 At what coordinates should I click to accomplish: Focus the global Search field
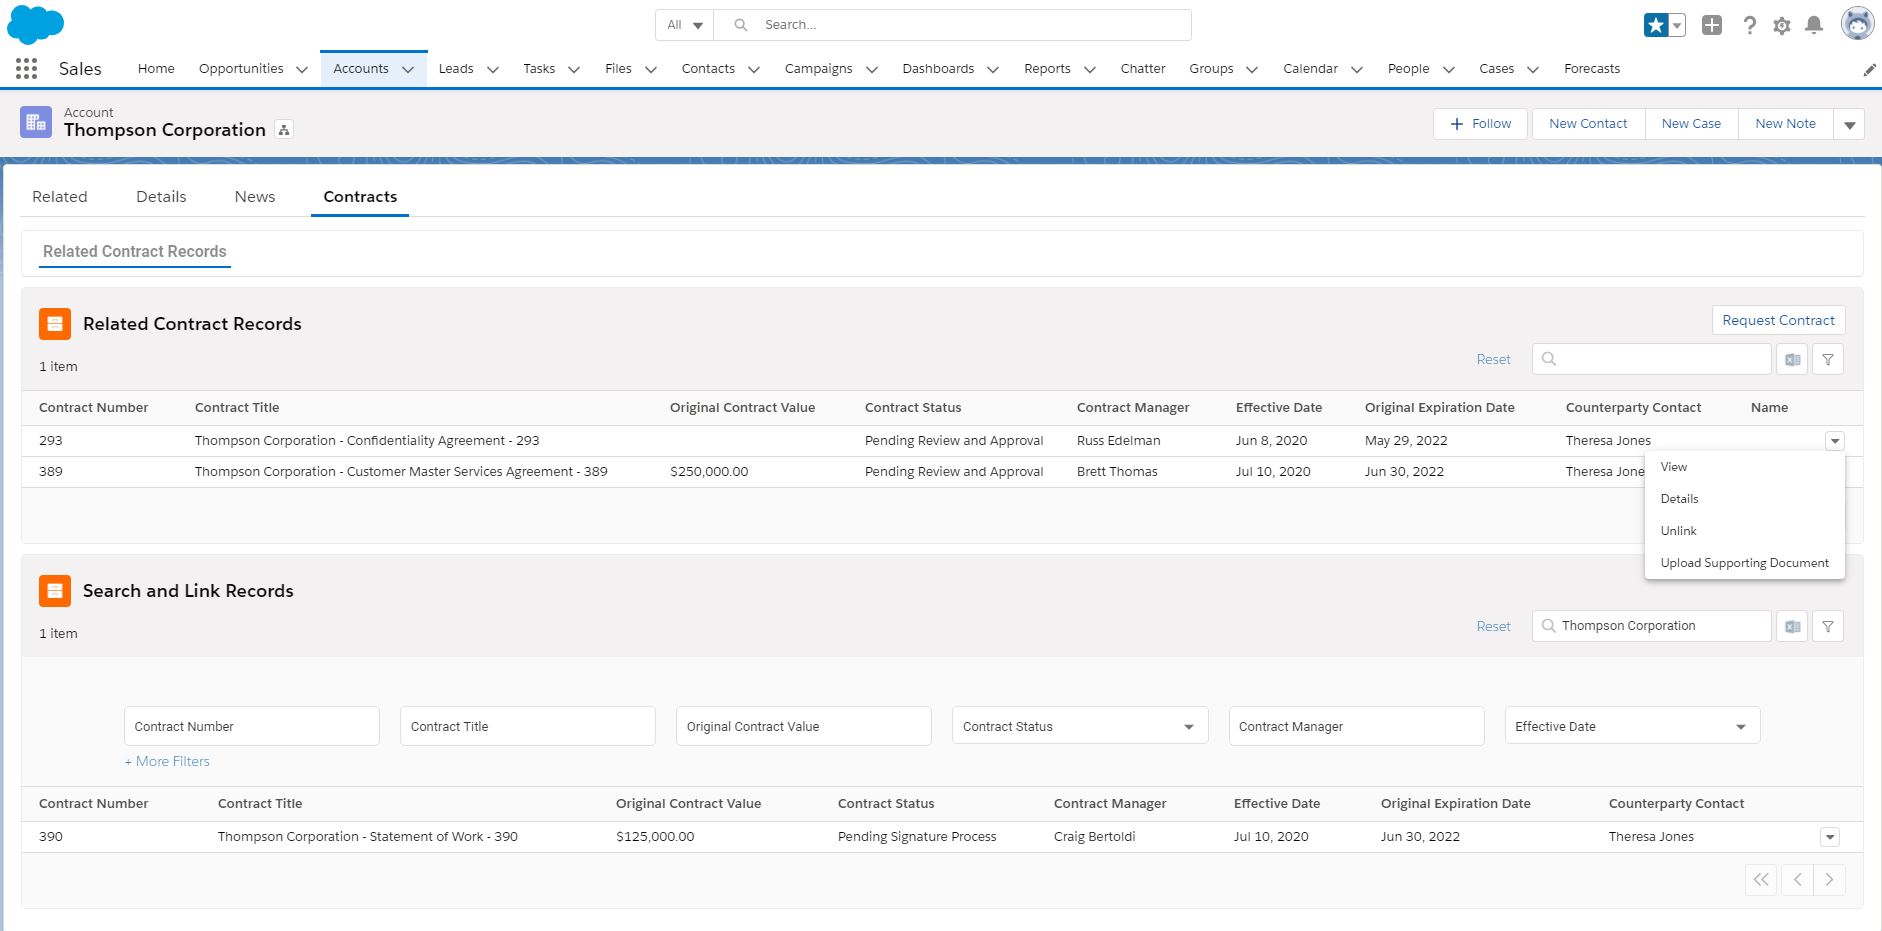click(952, 25)
